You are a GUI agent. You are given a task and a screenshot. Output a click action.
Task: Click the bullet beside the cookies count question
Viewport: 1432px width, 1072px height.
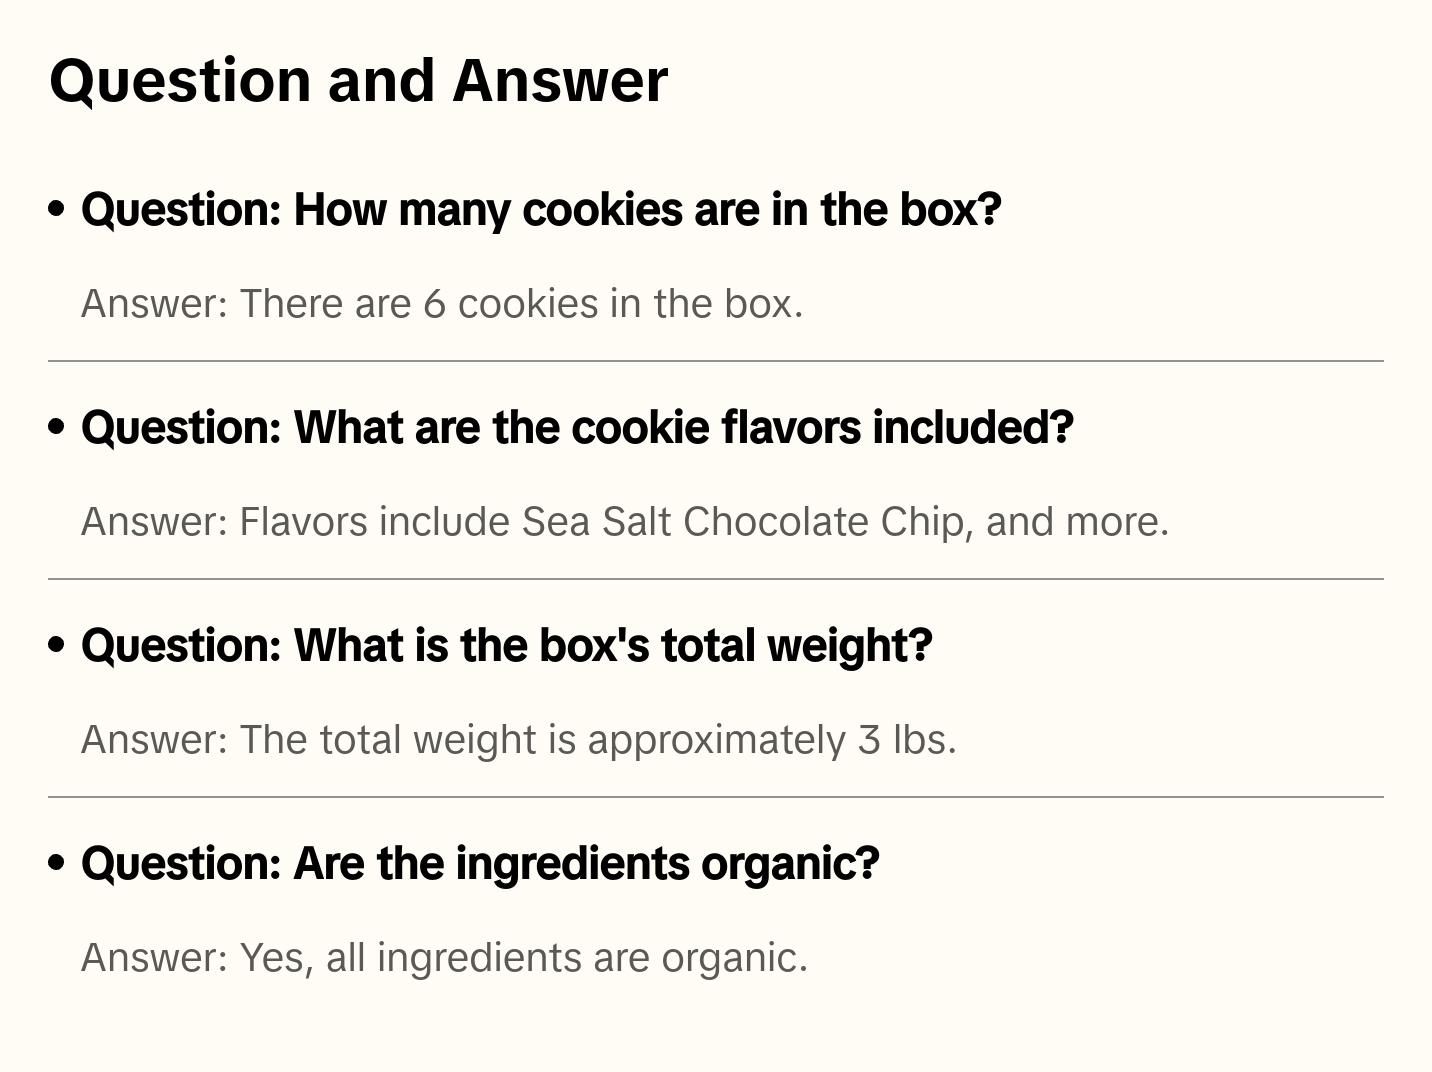click(x=57, y=209)
